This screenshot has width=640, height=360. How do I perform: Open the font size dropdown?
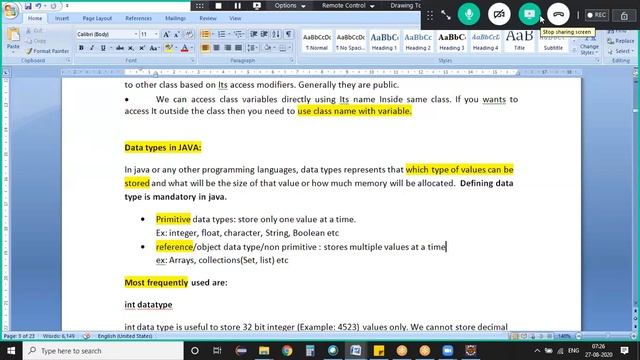click(x=156, y=35)
